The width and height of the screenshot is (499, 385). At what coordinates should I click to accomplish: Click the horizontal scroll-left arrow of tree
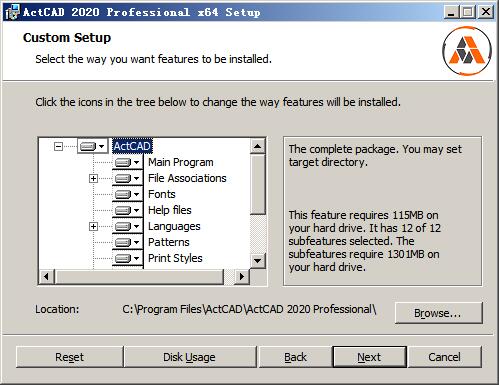(47, 277)
